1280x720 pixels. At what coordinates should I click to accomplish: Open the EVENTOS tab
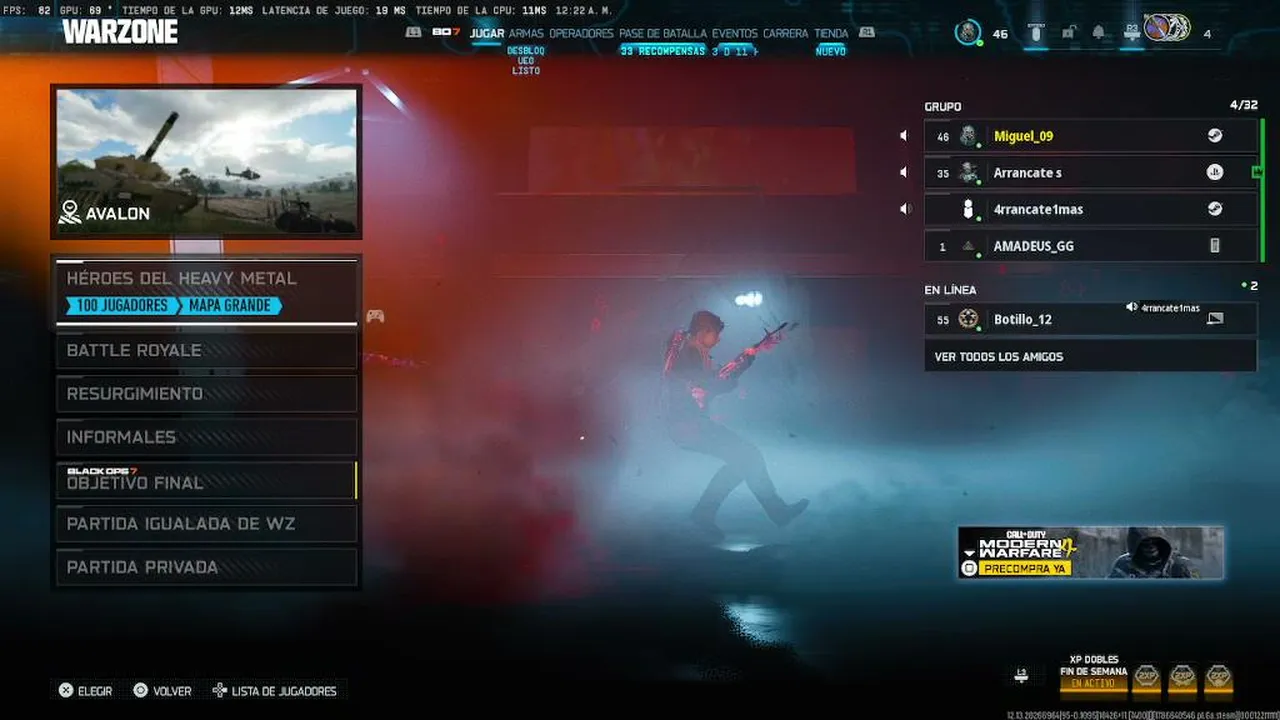pos(735,33)
